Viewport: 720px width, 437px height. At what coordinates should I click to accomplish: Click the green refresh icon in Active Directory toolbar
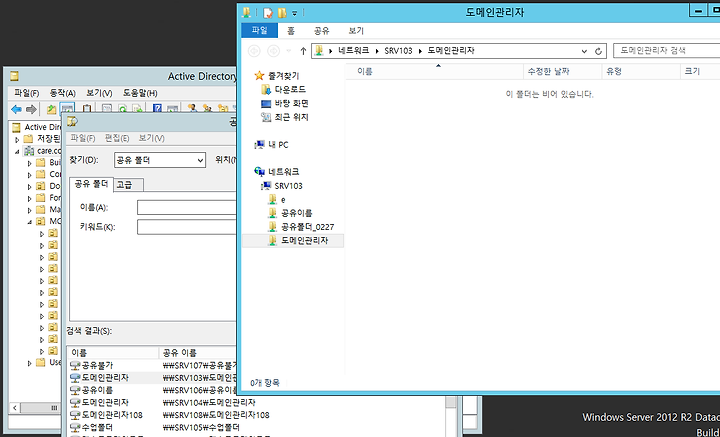tap(122, 109)
